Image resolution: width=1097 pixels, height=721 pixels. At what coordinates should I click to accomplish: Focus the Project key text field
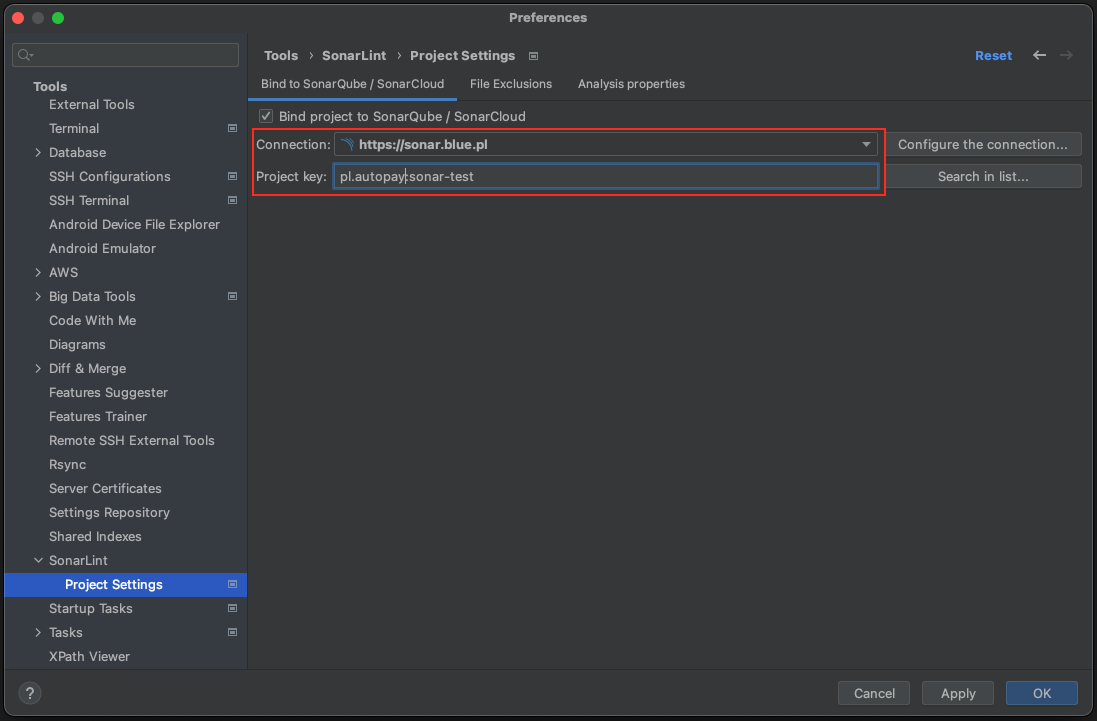tap(606, 177)
